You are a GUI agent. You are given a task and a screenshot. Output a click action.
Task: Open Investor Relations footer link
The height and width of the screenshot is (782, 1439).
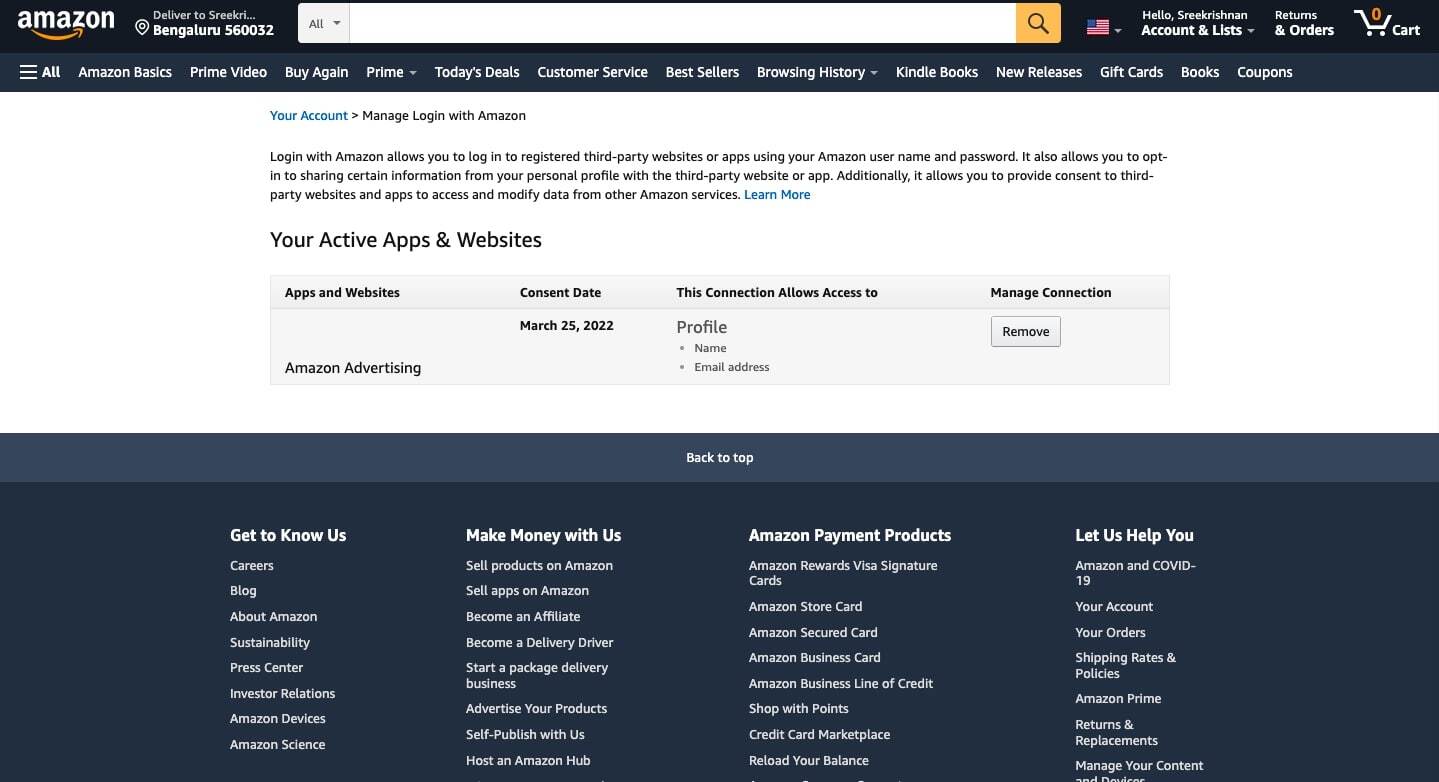click(x=282, y=694)
